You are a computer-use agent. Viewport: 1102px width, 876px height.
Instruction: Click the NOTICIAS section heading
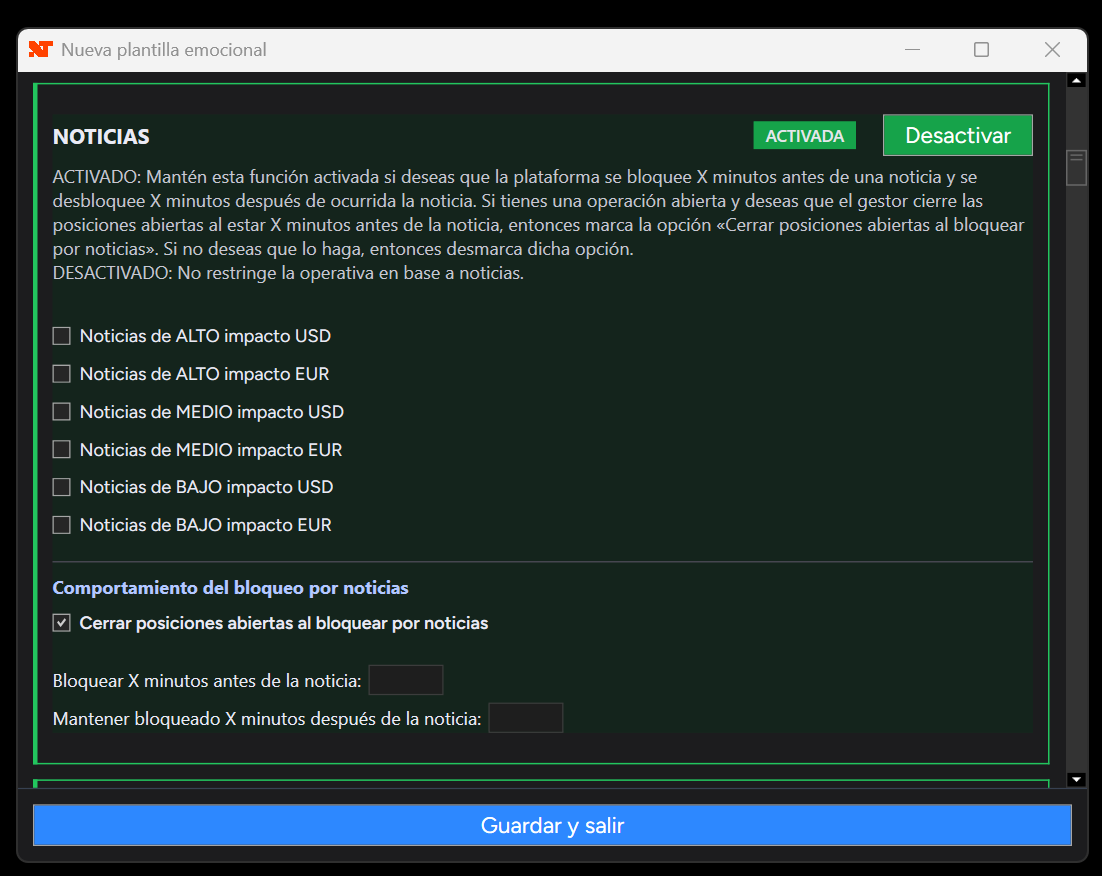pos(101,136)
